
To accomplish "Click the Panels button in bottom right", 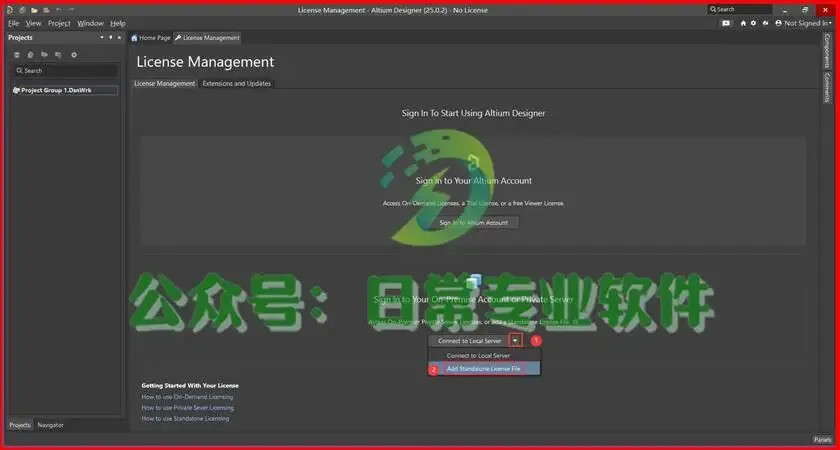I will pyautogui.click(x=822, y=439).
